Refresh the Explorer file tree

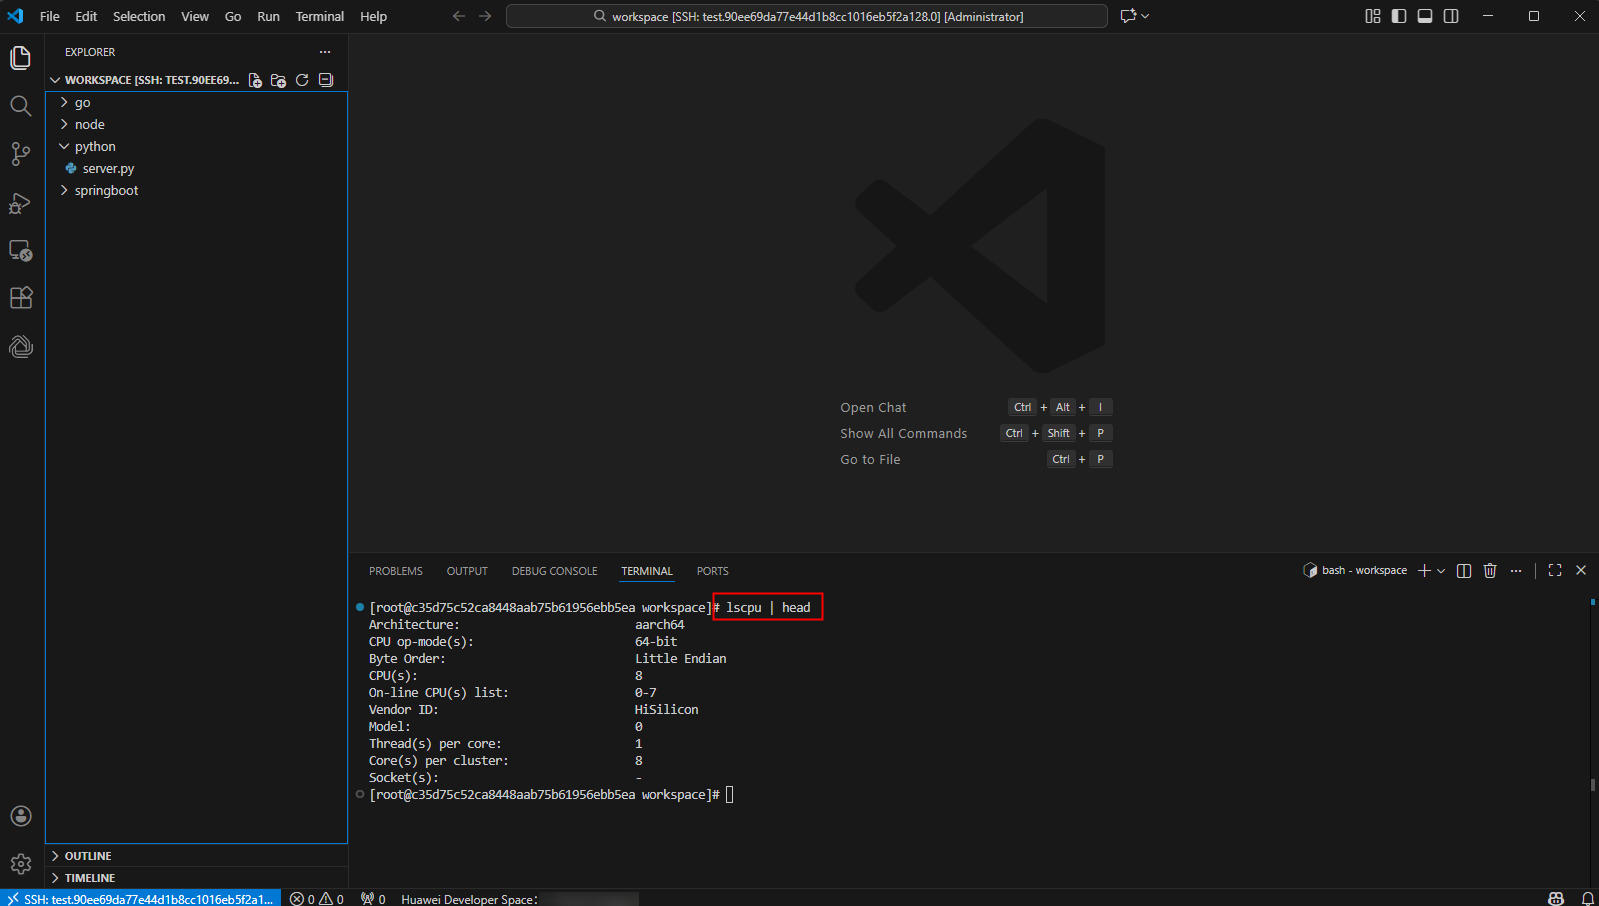pos(302,80)
